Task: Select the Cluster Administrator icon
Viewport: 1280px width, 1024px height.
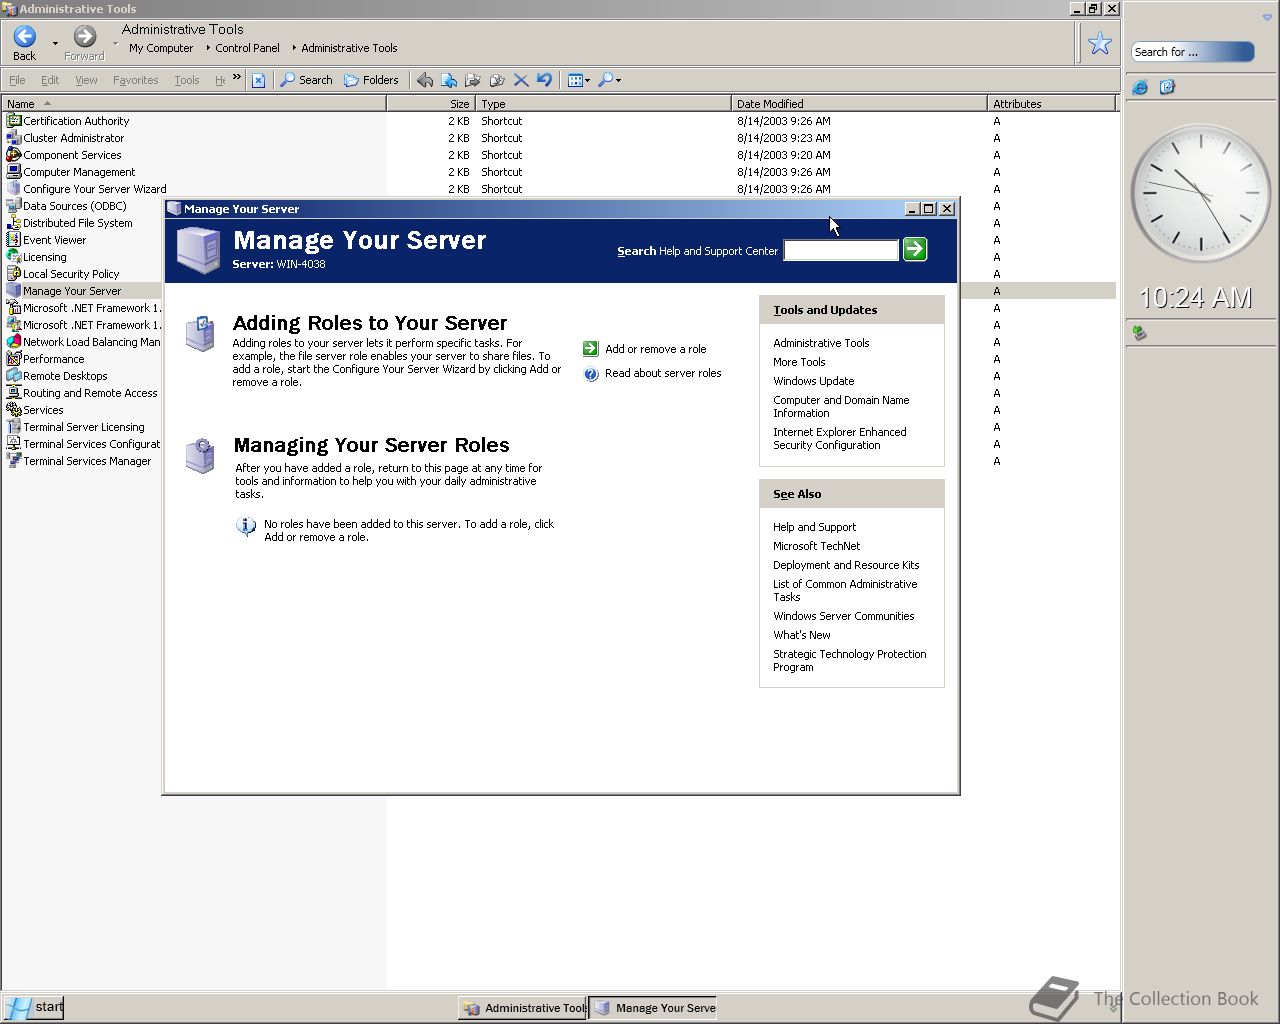Action: pos(14,138)
